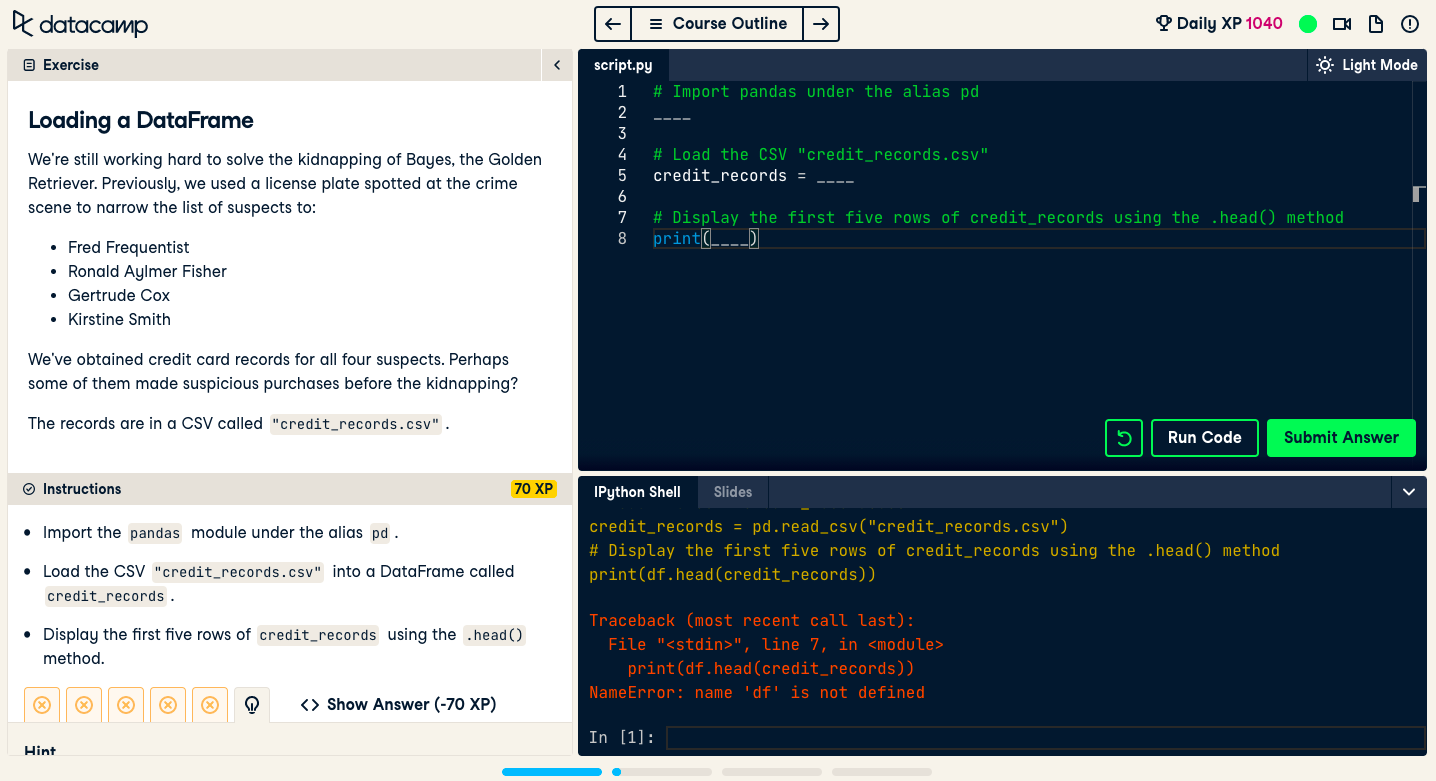This screenshot has width=1436, height=781.
Task: Click the exclamation report issue icon
Action: coord(1410,23)
